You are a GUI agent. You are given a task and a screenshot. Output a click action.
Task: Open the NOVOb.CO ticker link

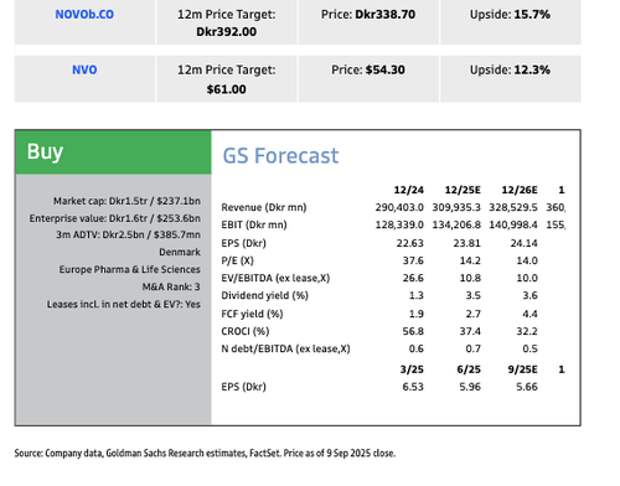(84, 15)
